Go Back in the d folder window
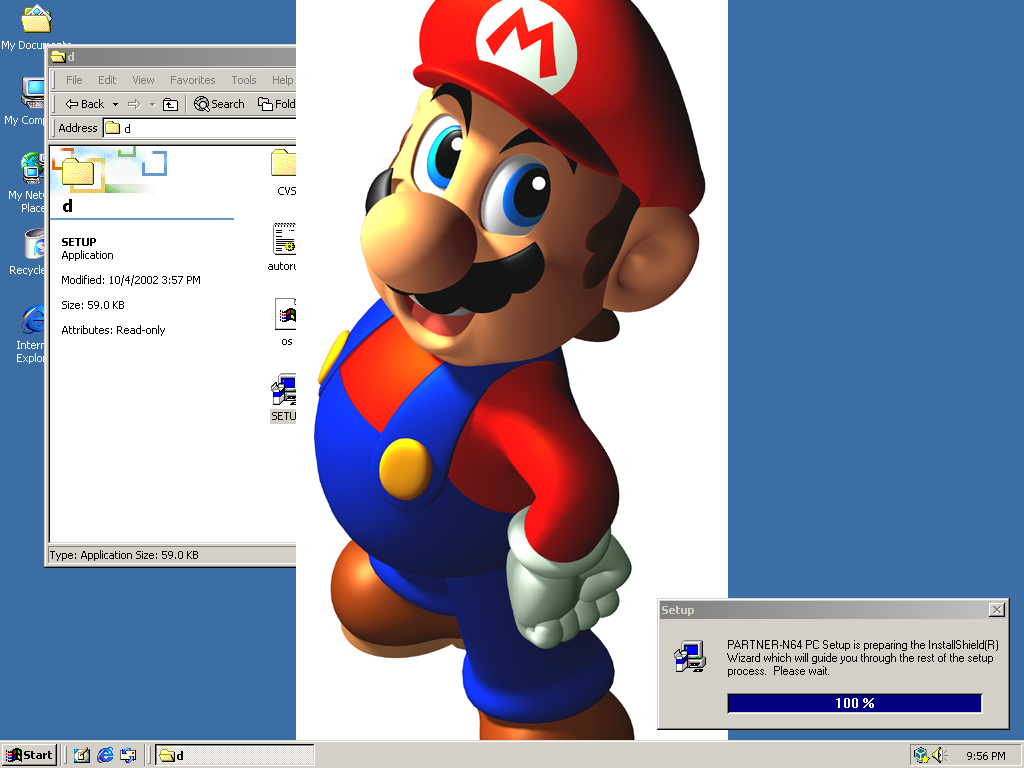 (x=84, y=104)
